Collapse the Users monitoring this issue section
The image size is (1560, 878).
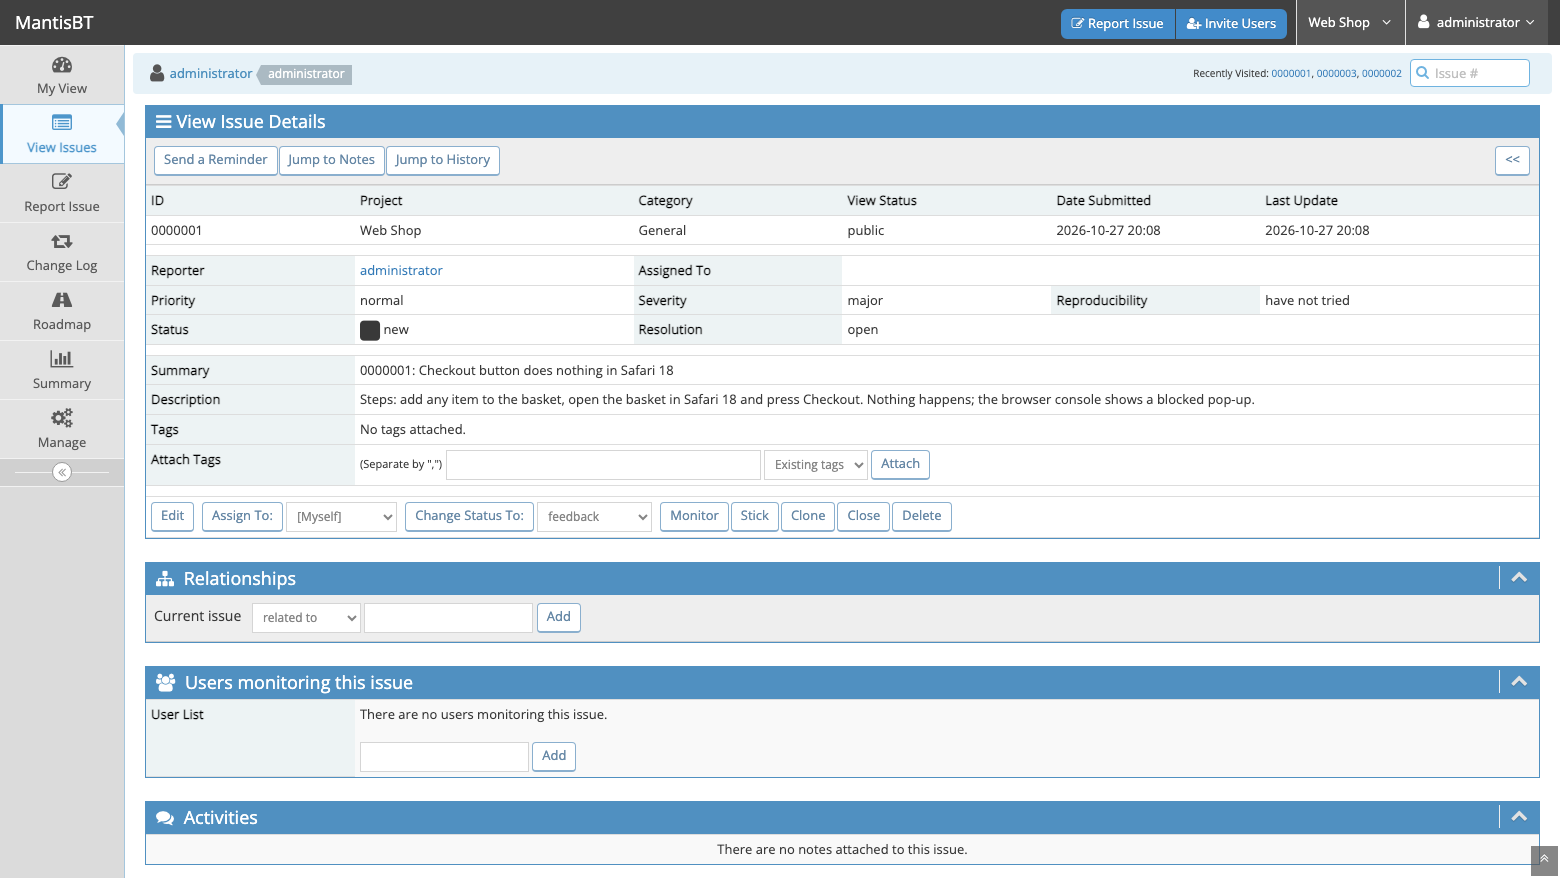(x=1519, y=682)
